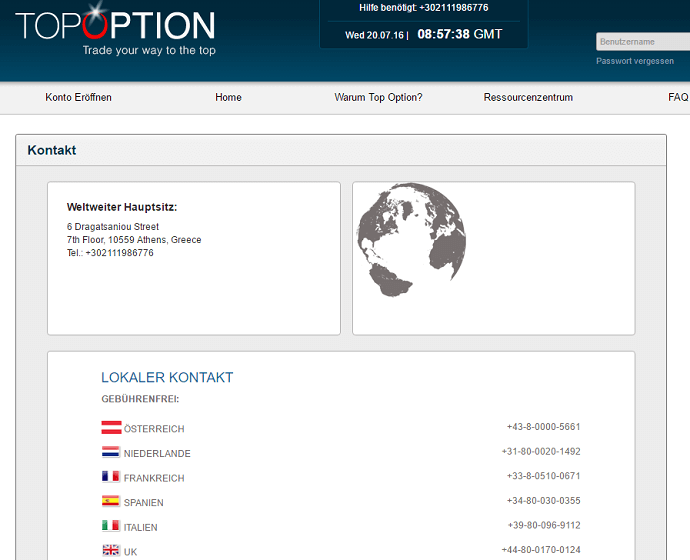
Task: Click the TopOption logo
Action: 115,26
